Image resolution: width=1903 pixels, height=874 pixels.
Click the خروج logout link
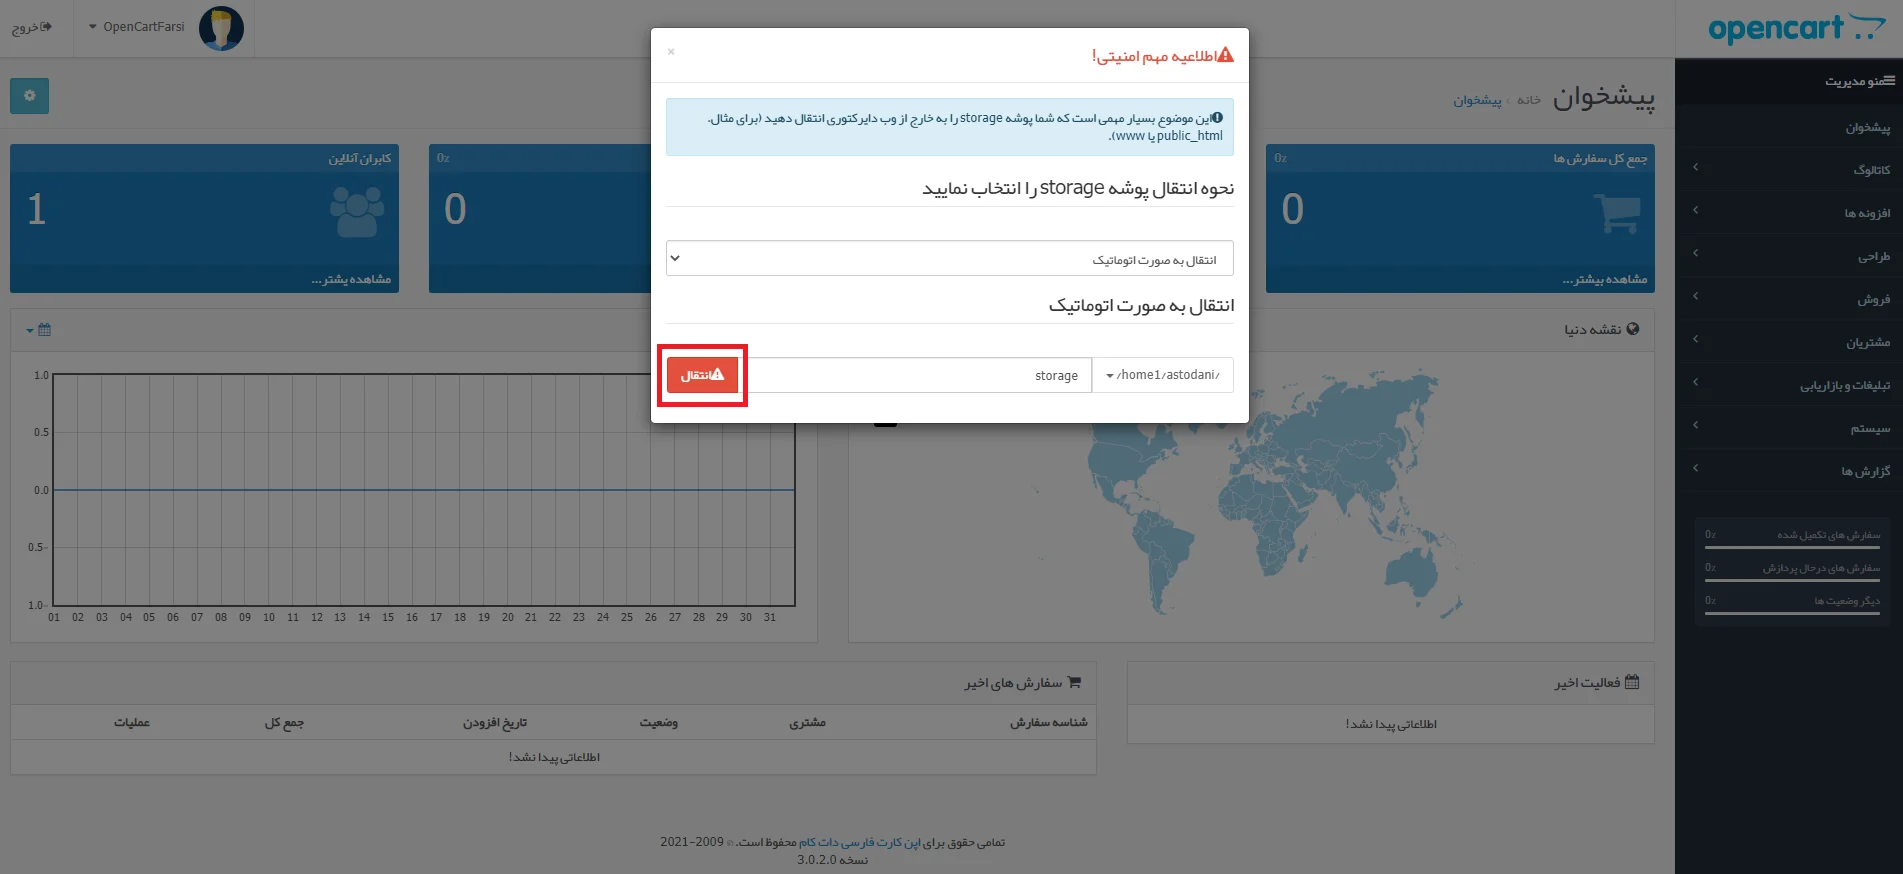[x=32, y=27]
